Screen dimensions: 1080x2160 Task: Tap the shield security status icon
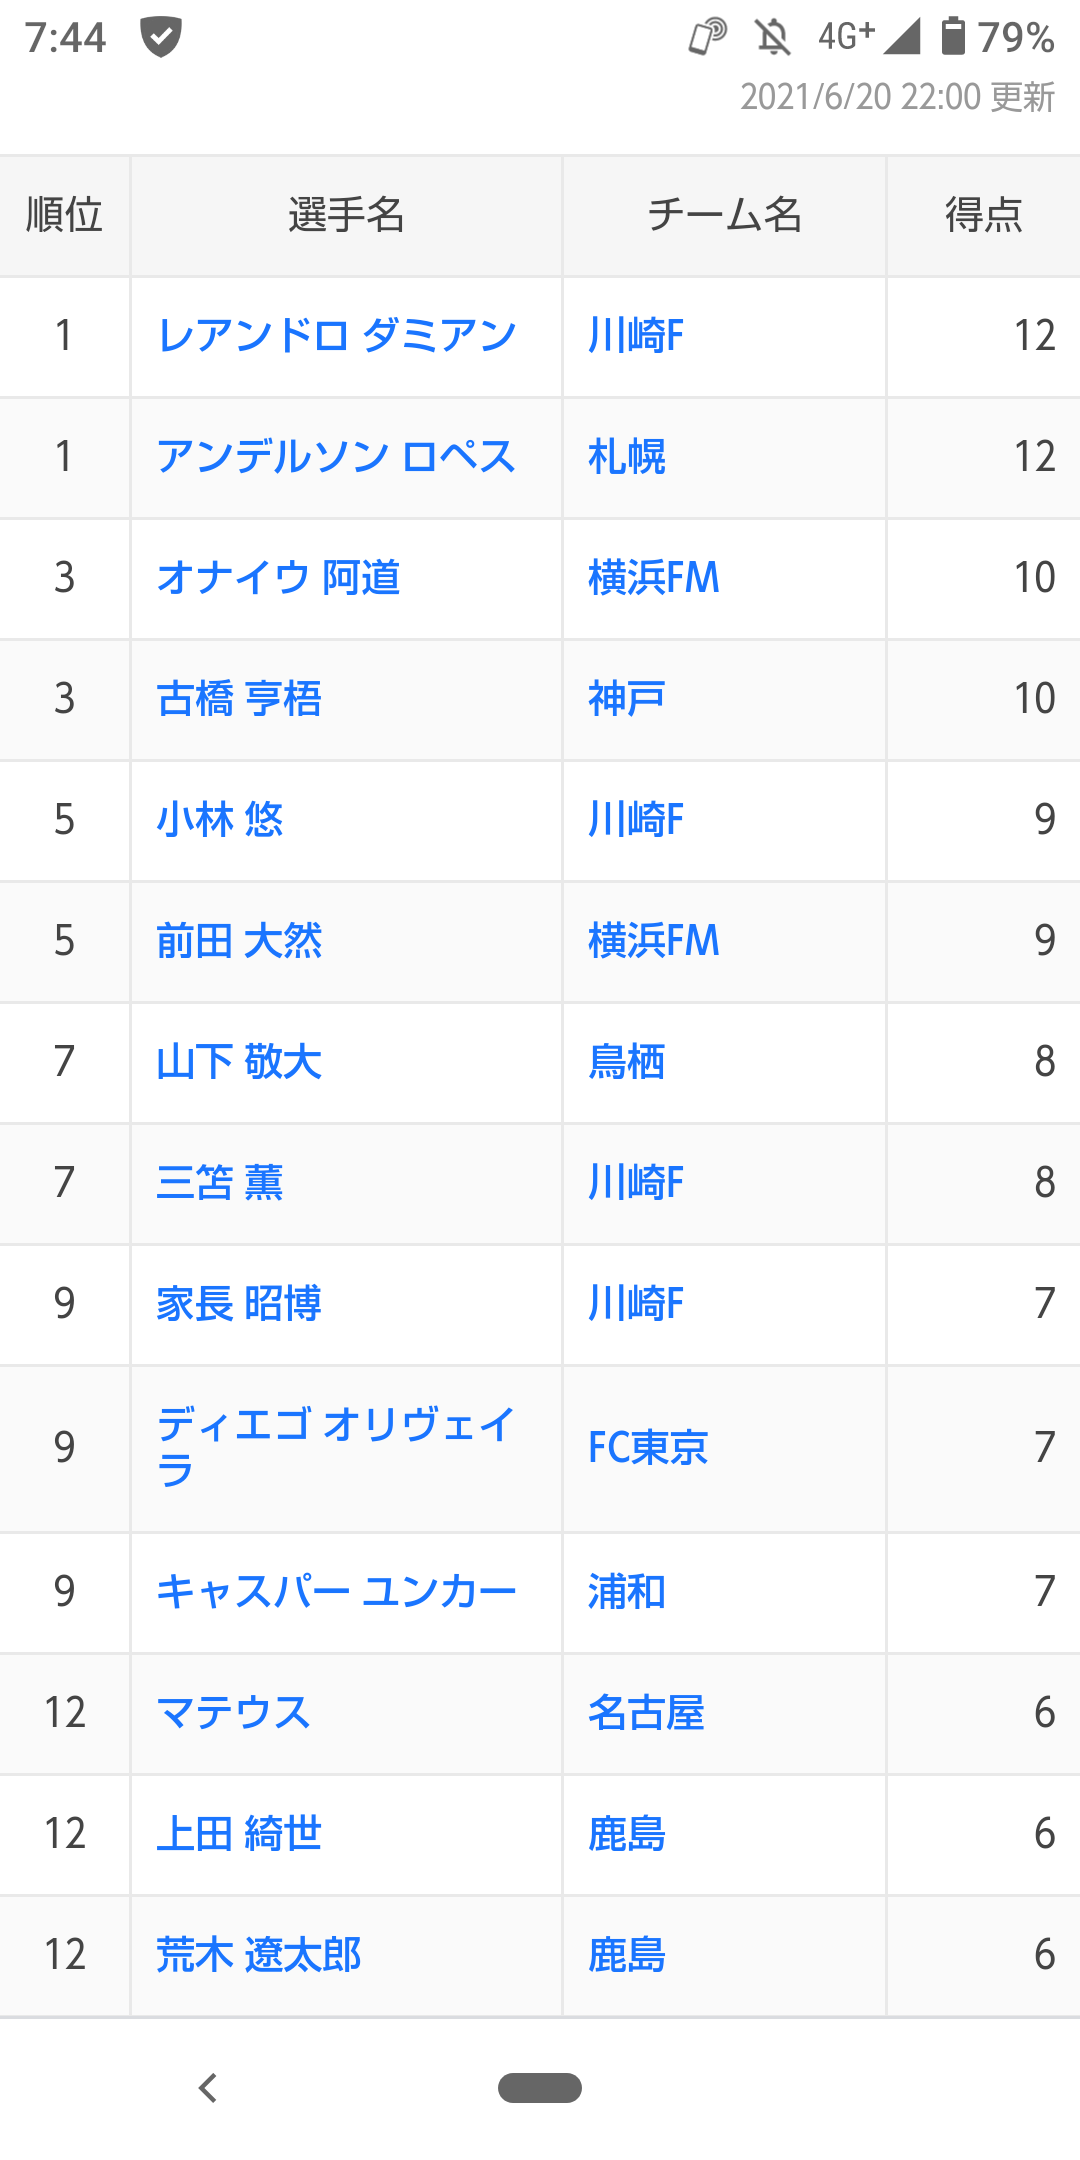pyautogui.click(x=160, y=38)
